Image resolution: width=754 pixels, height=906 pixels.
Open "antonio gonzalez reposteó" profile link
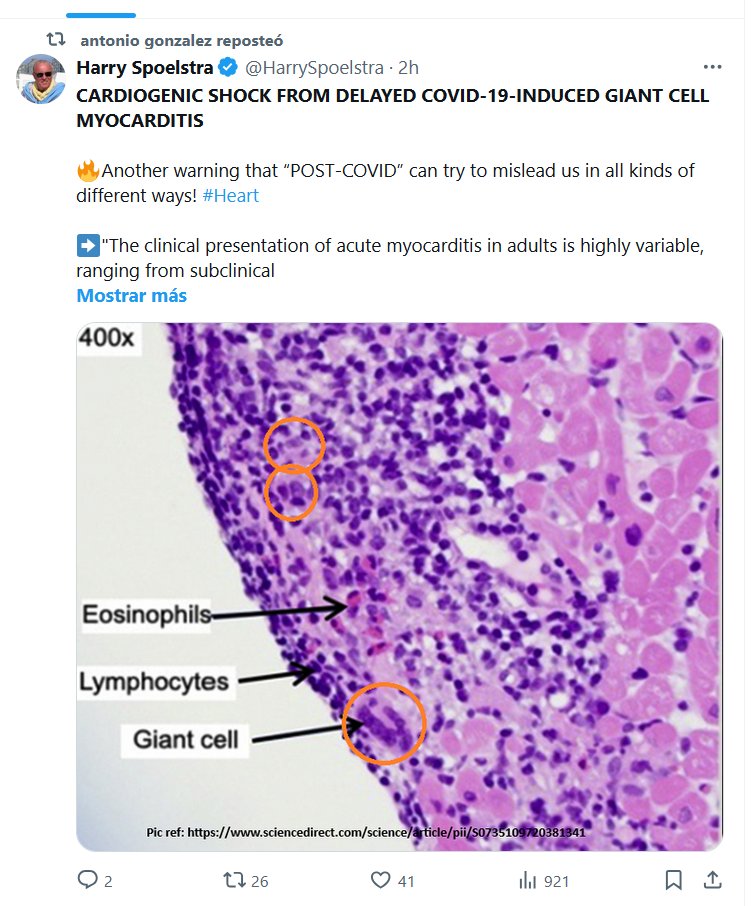click(x=181, y=41)
